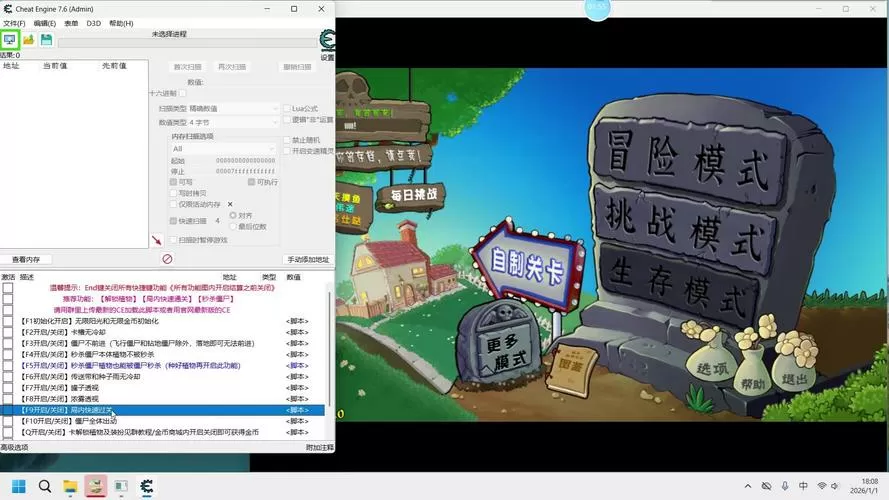
Task: Open the 数值类型 4 字节 dropdown
Action: (234, 122)
